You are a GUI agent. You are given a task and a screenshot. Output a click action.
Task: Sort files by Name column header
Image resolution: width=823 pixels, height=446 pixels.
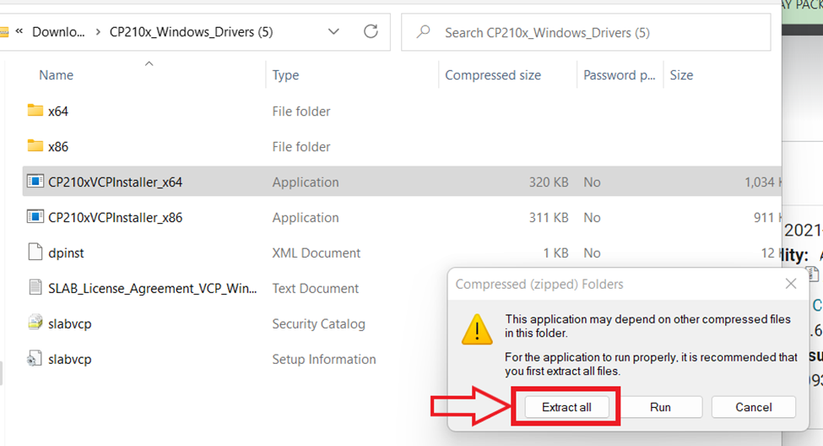coord(57,75)
